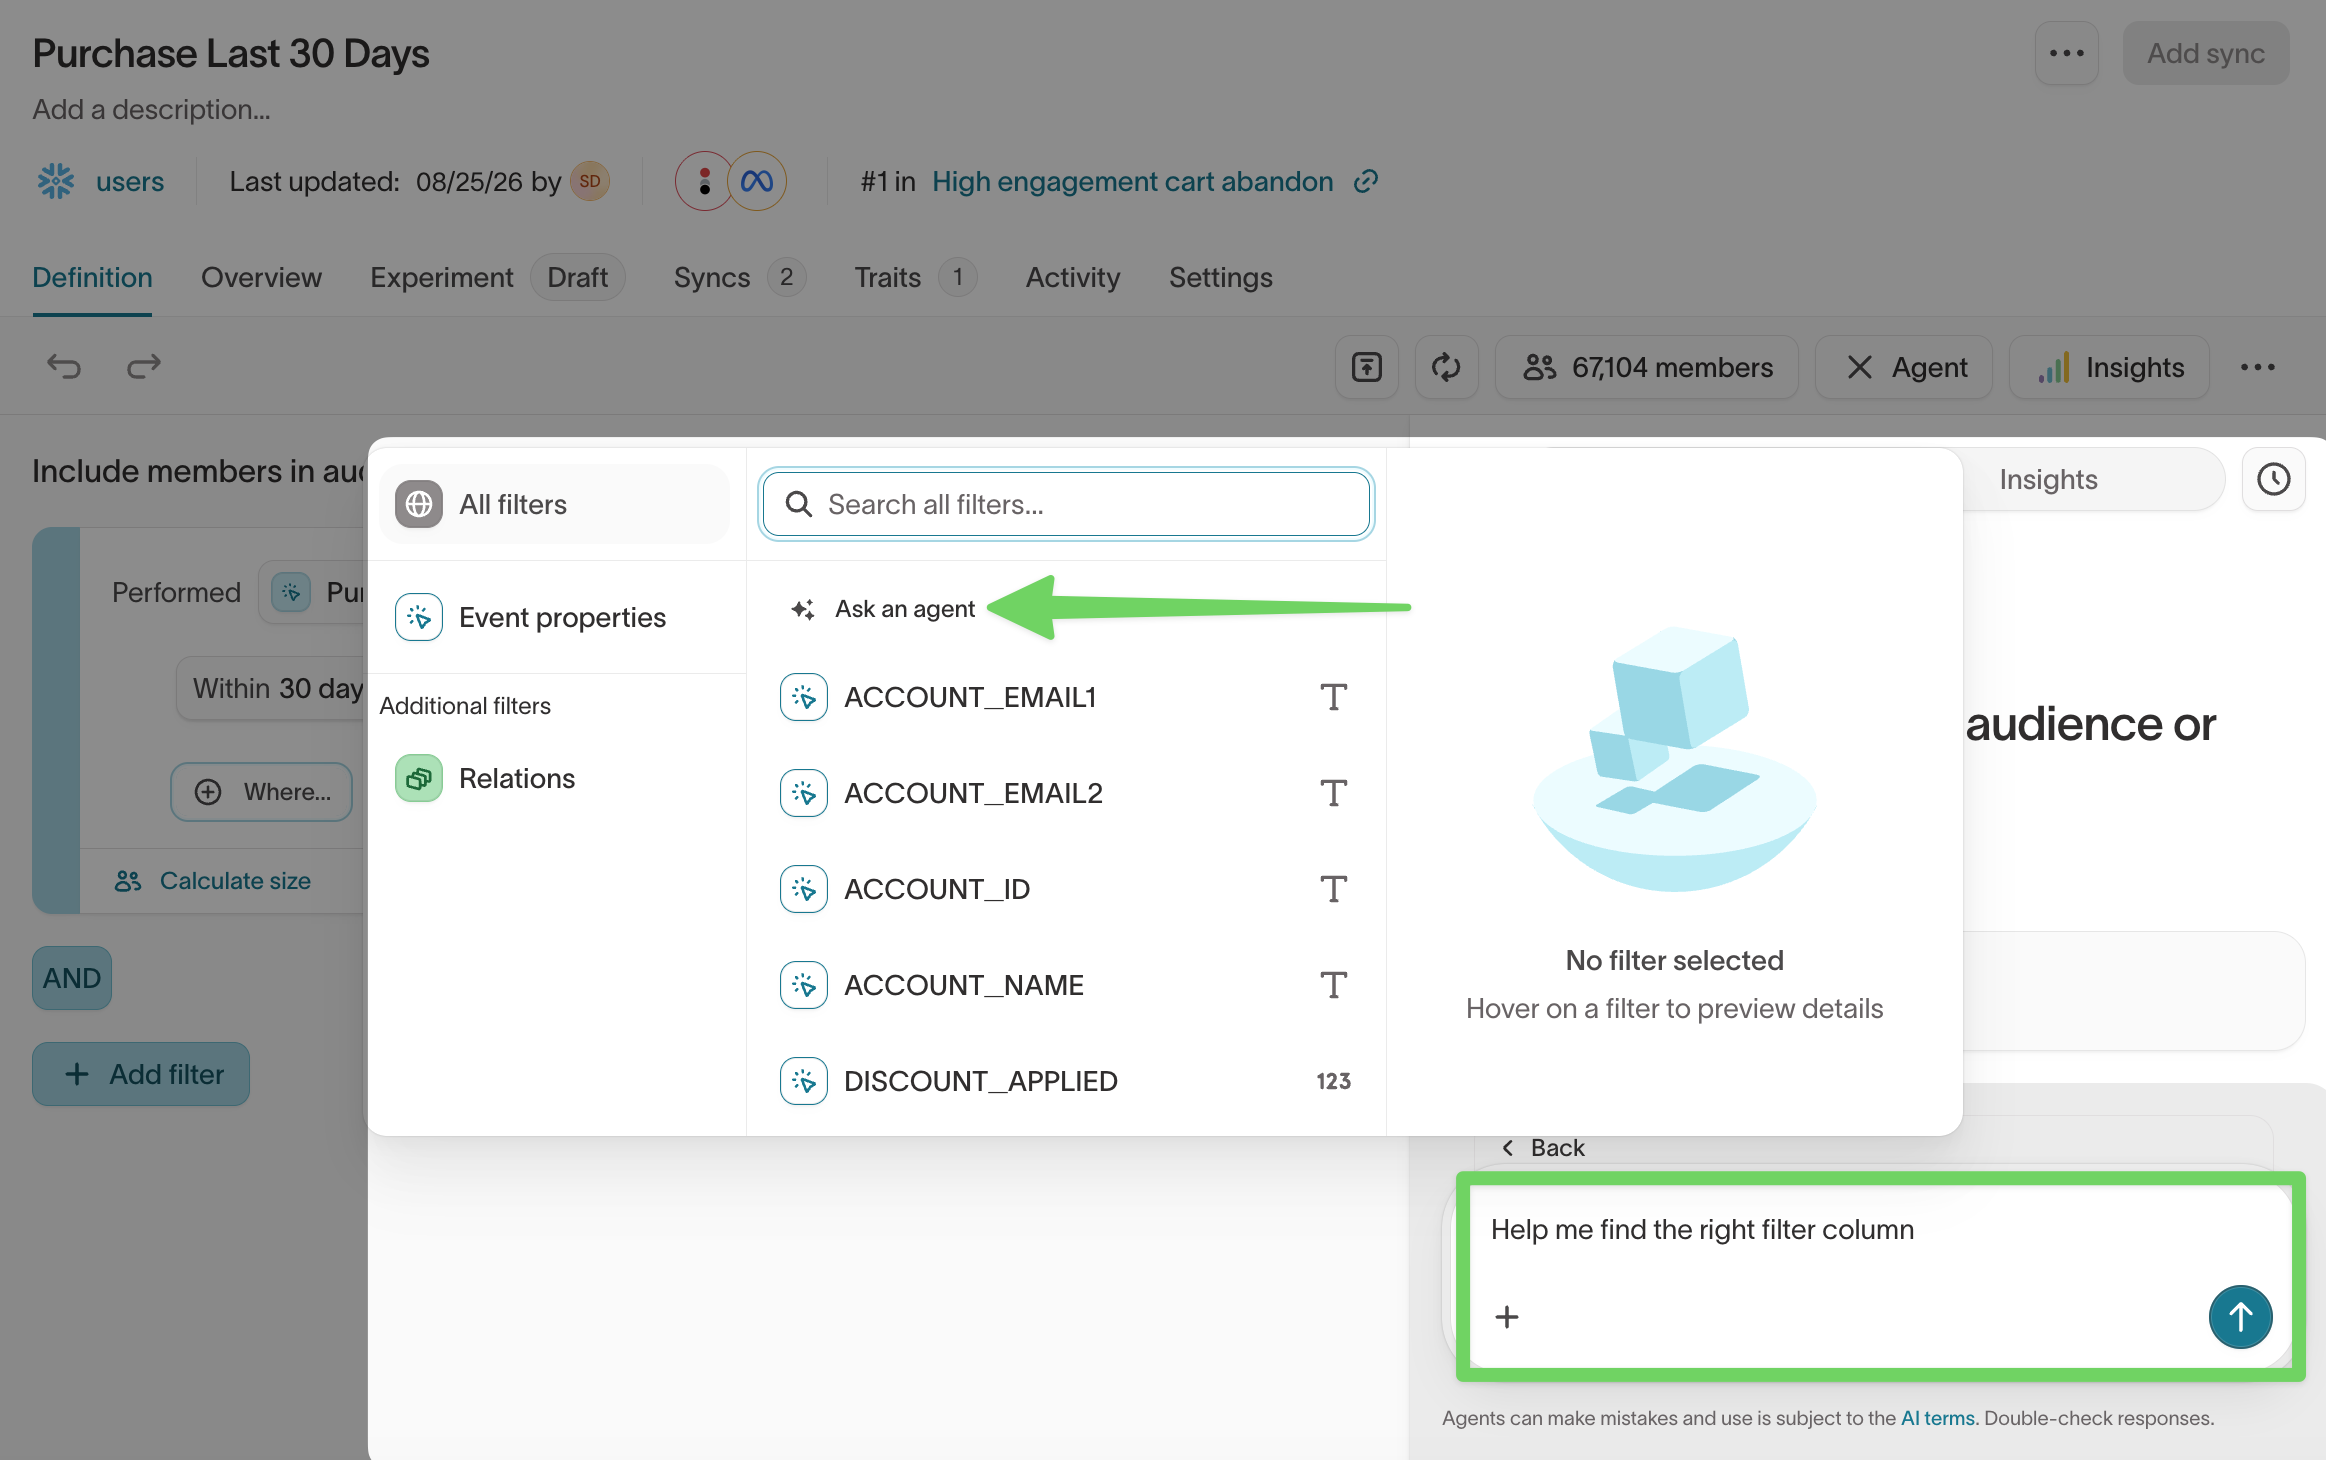Select the ACCOUNT_EMAIL2 filter
Screen dimensions: 2326x1460
(1065, 793)
